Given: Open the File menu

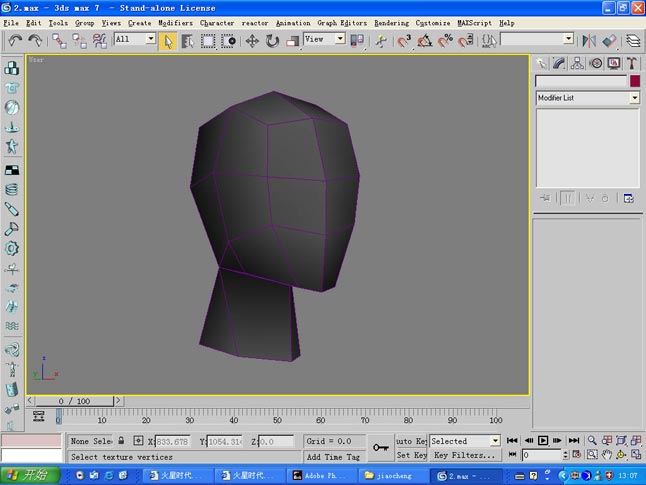Looking at the screenshot, I should tap(11, 23).
